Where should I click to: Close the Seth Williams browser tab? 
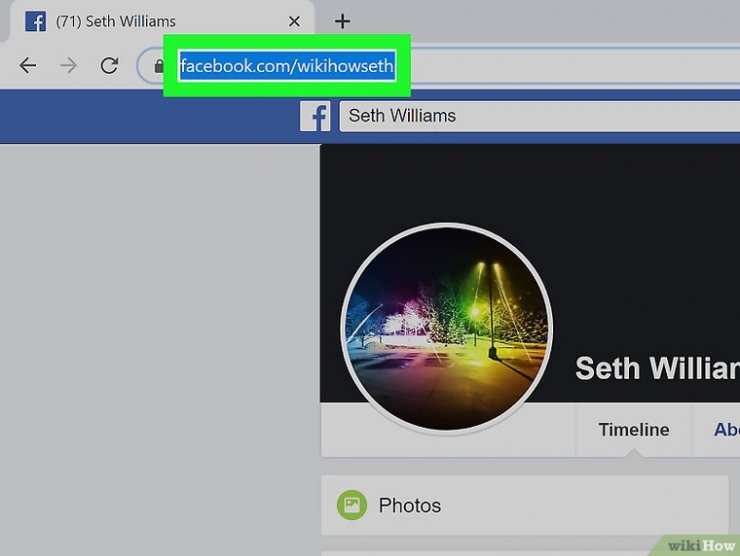point(294,21)
